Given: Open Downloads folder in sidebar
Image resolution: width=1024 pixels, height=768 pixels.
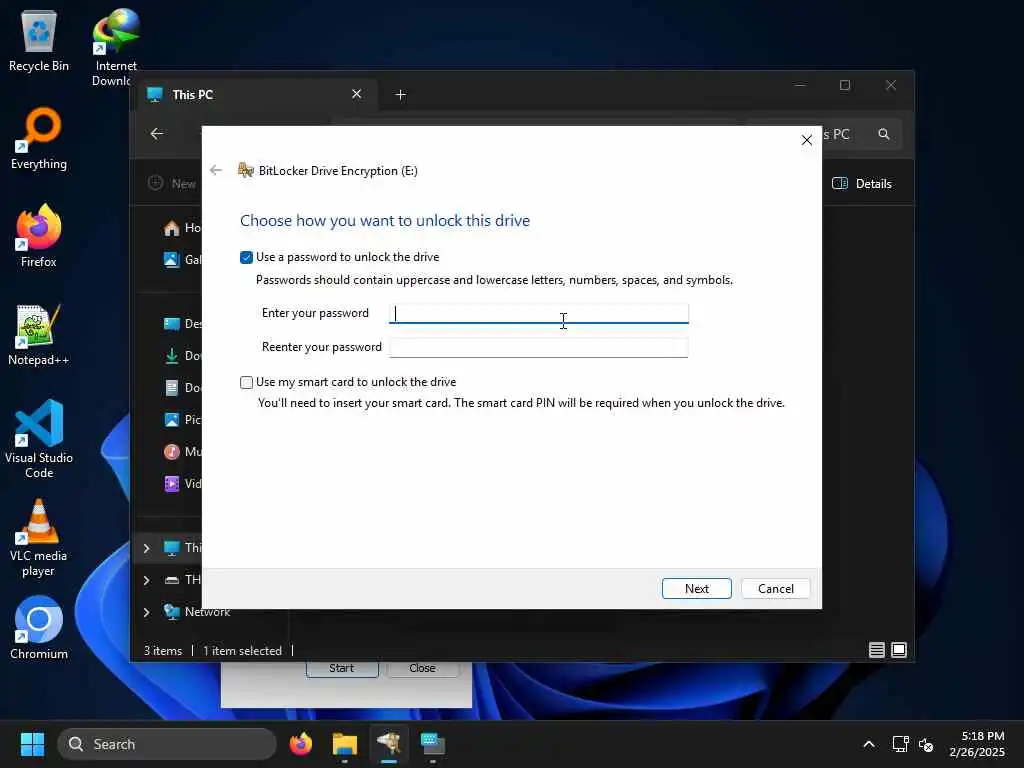Looking at the screenshot, I should click(182, 356).
